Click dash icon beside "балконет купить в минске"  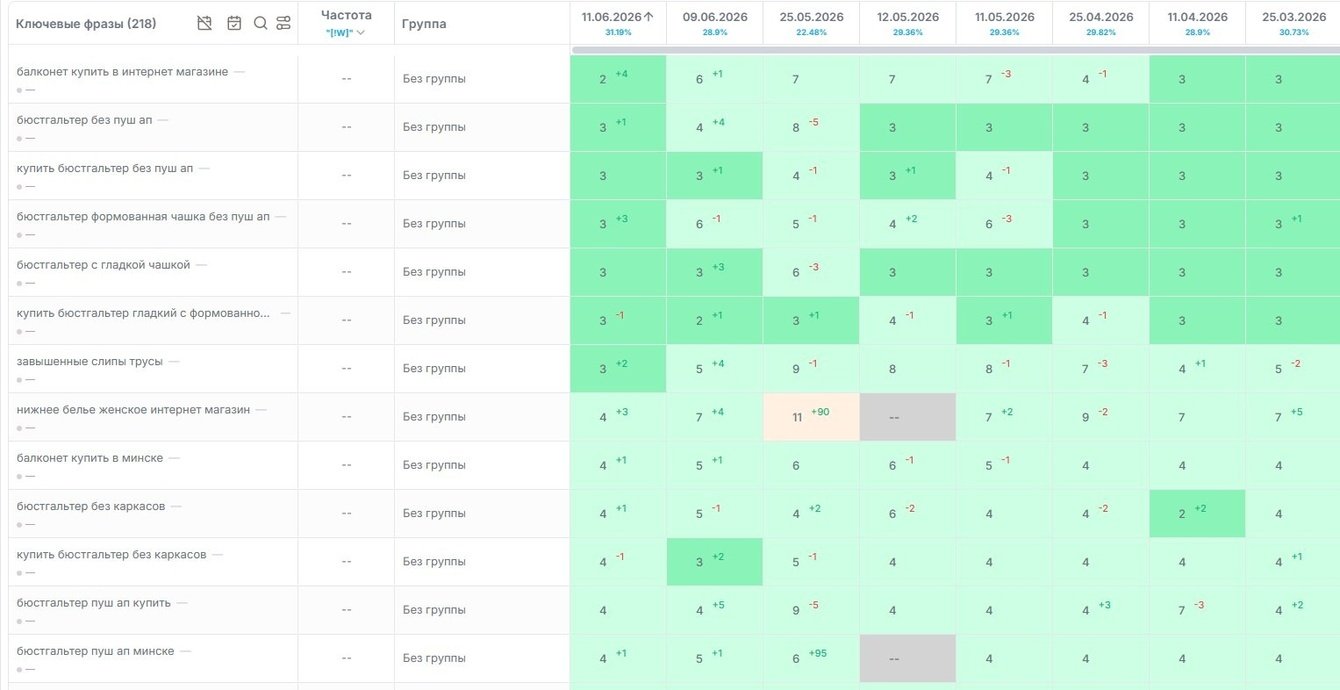[x=174, y=458]
